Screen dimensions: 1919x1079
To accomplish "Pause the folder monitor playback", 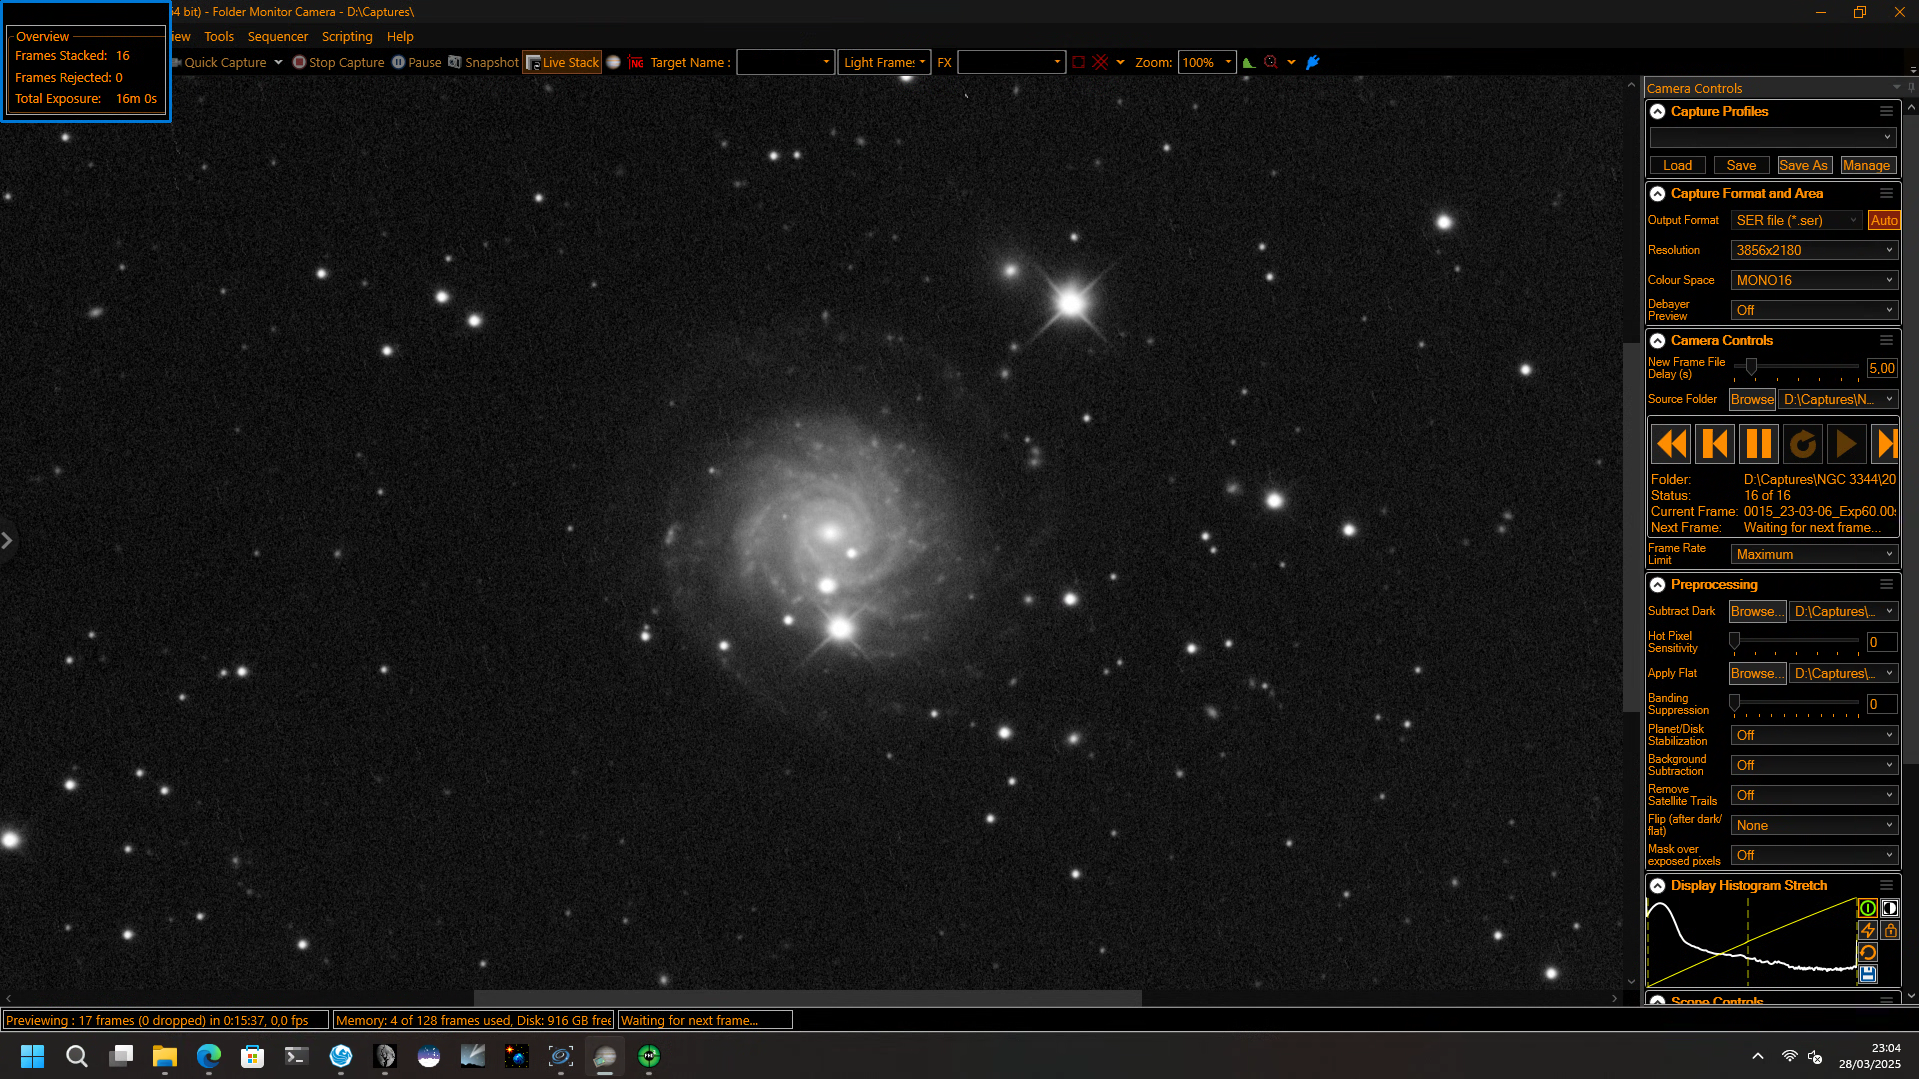I will (x=1758, y=443).
